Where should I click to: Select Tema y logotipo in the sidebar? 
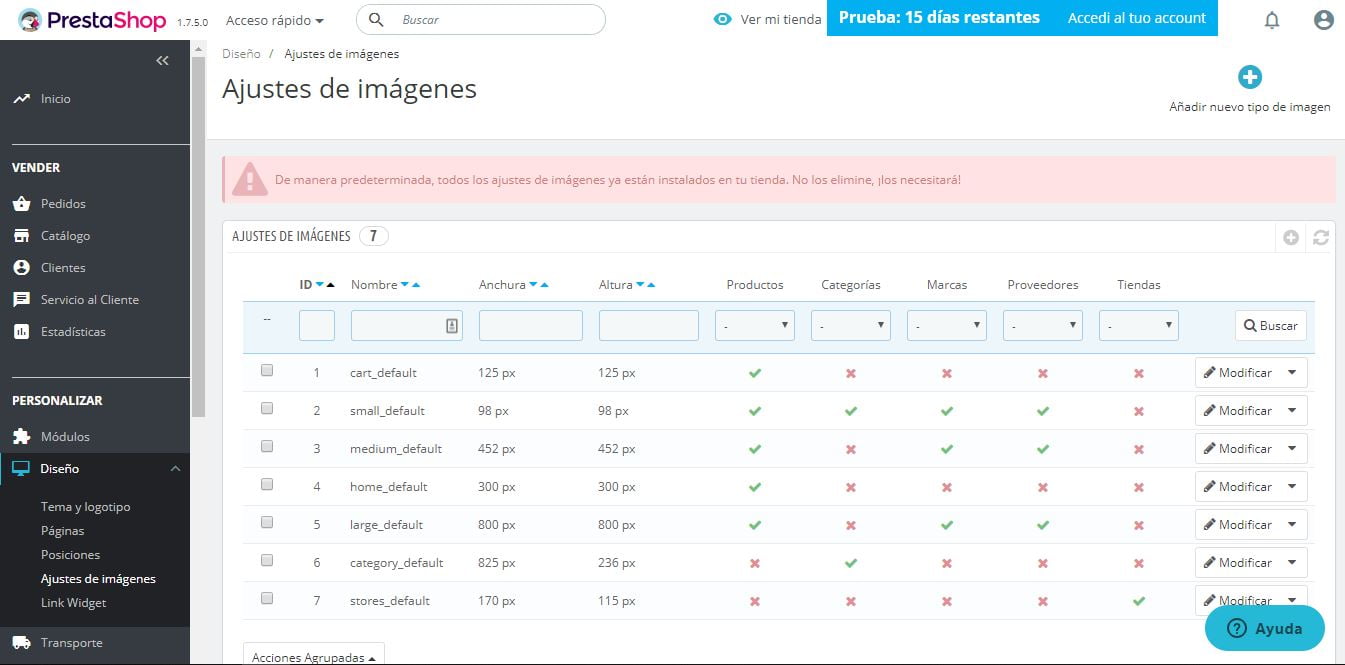[83, 506]
